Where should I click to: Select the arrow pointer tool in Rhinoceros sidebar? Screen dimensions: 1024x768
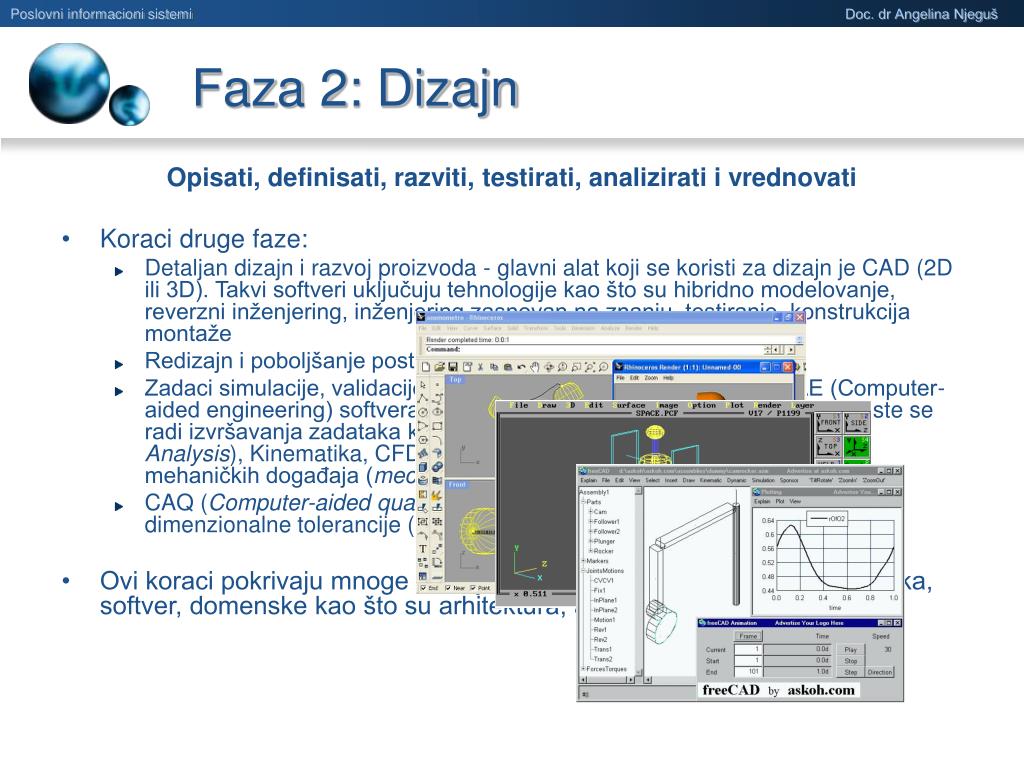423,385
